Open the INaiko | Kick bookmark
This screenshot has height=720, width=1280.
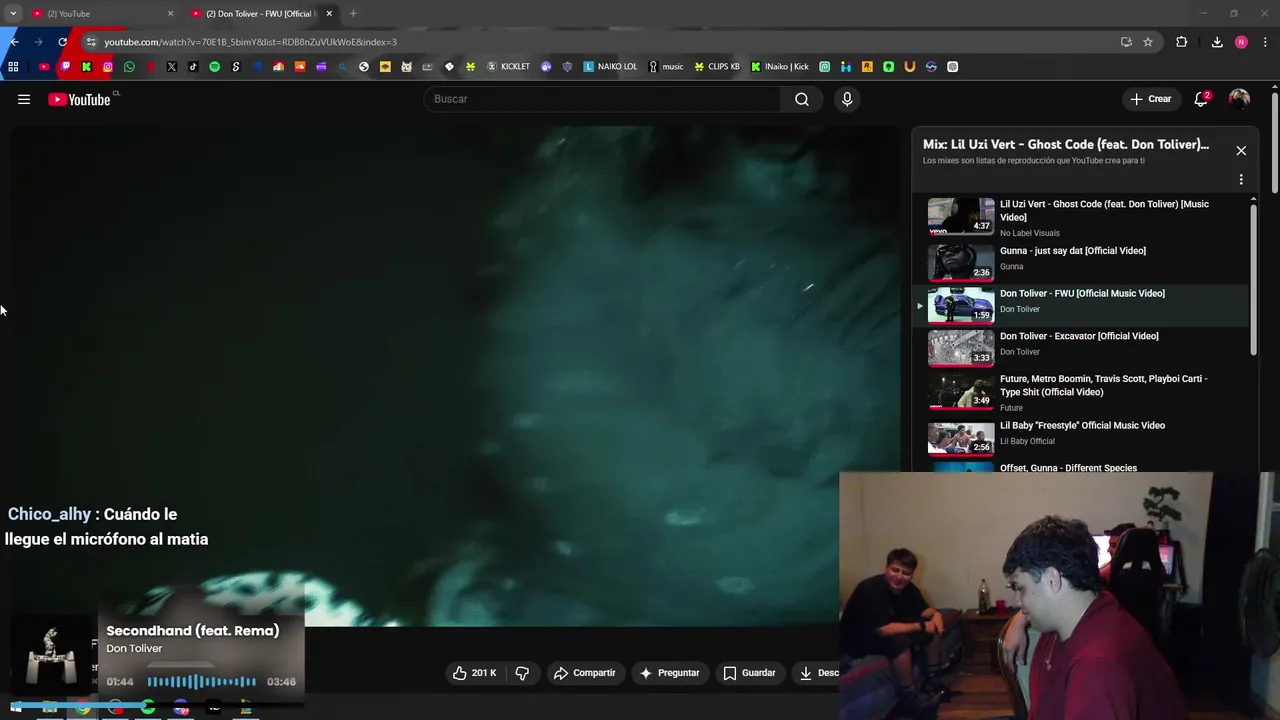click(780, 67)
